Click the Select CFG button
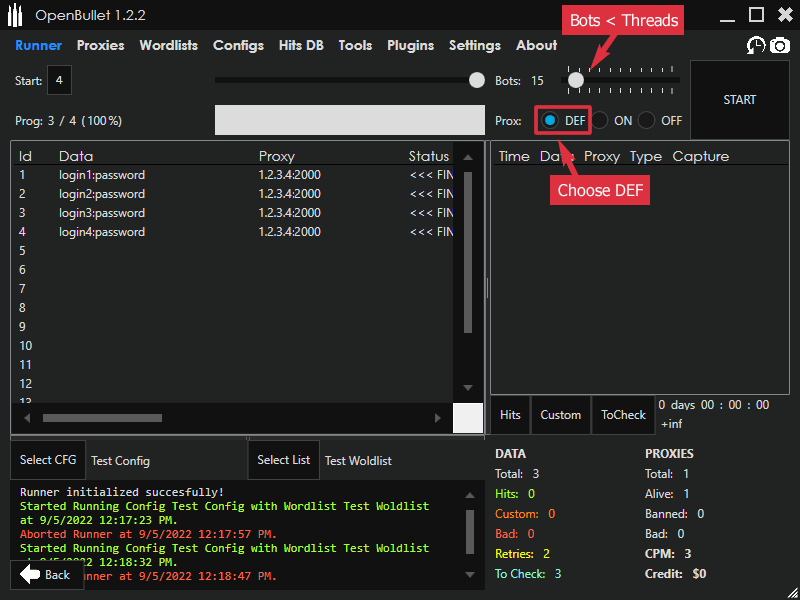This screenshot has height=600, width=800. pyautogui.click(x=48, y=460)
